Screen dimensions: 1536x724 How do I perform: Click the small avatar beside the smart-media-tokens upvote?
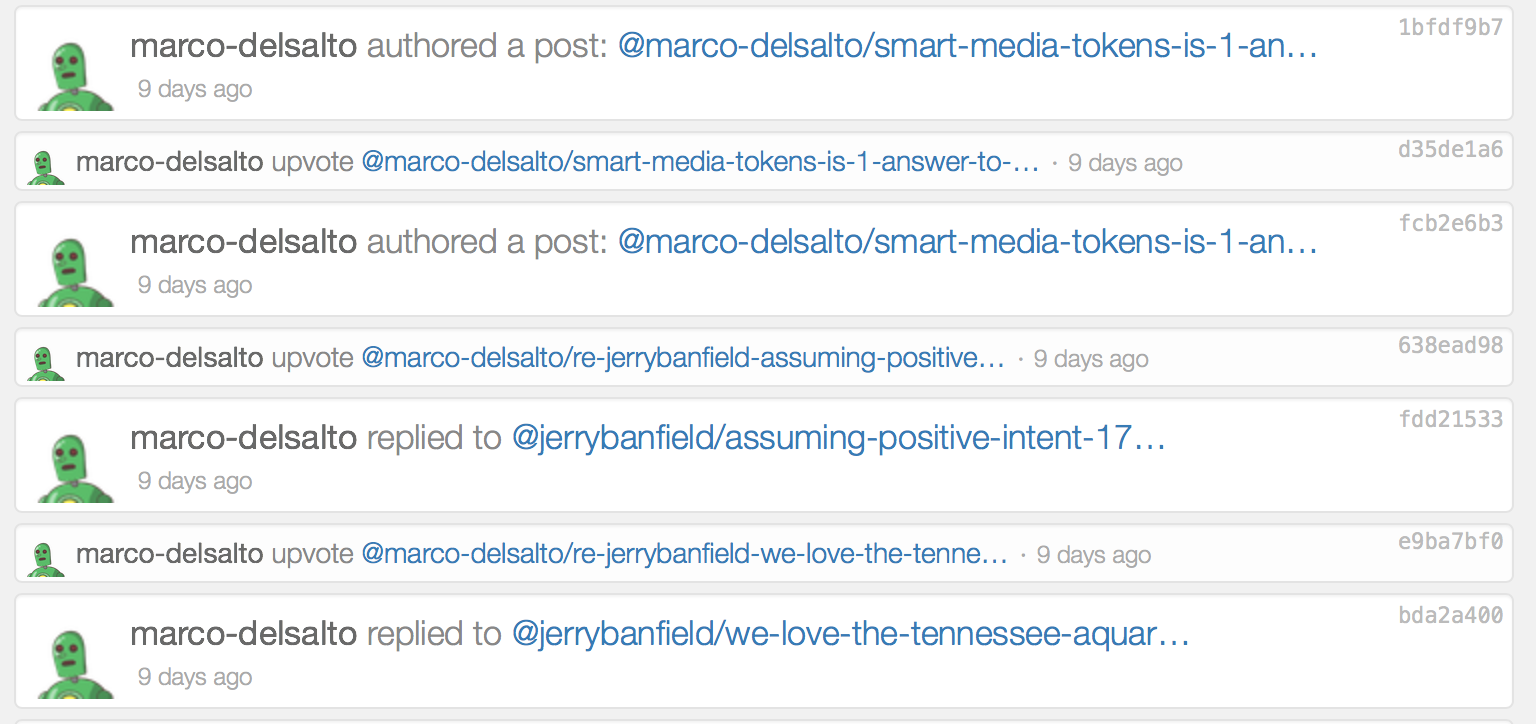[x=42, y=166]
